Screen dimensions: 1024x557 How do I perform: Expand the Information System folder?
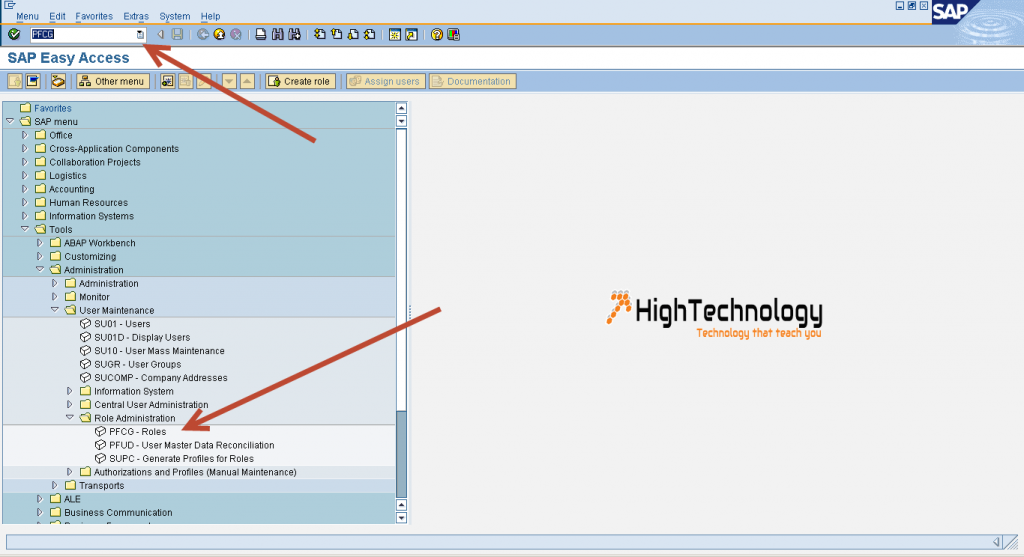pos(70,391)
